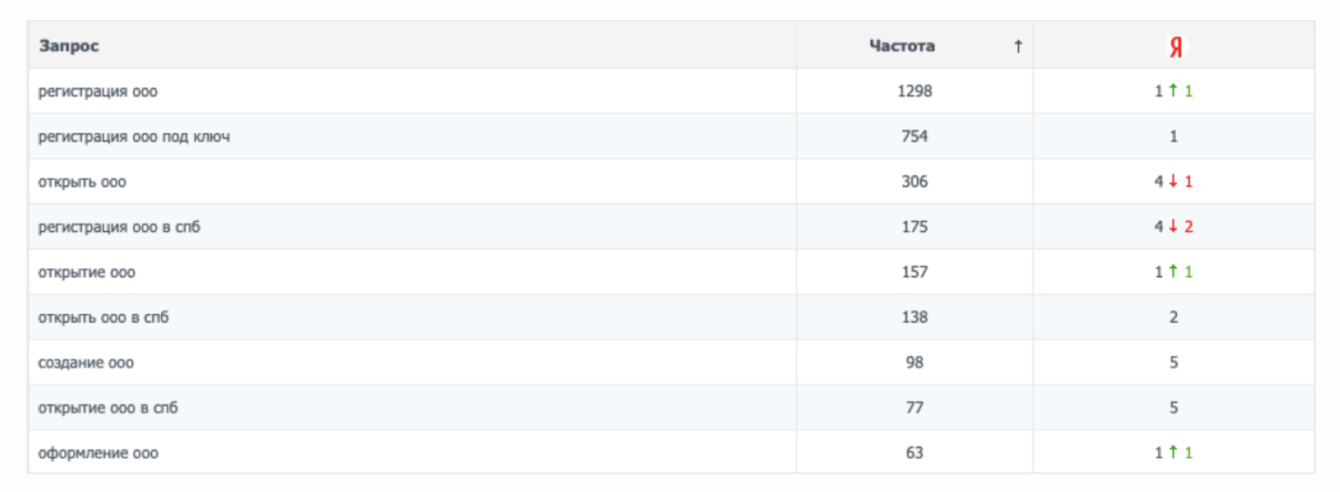Screen dimensions: 1340x492
Task: Click red down arrow in 'регистрация ооо в спб' row
Action: (x=1173, y=227)
